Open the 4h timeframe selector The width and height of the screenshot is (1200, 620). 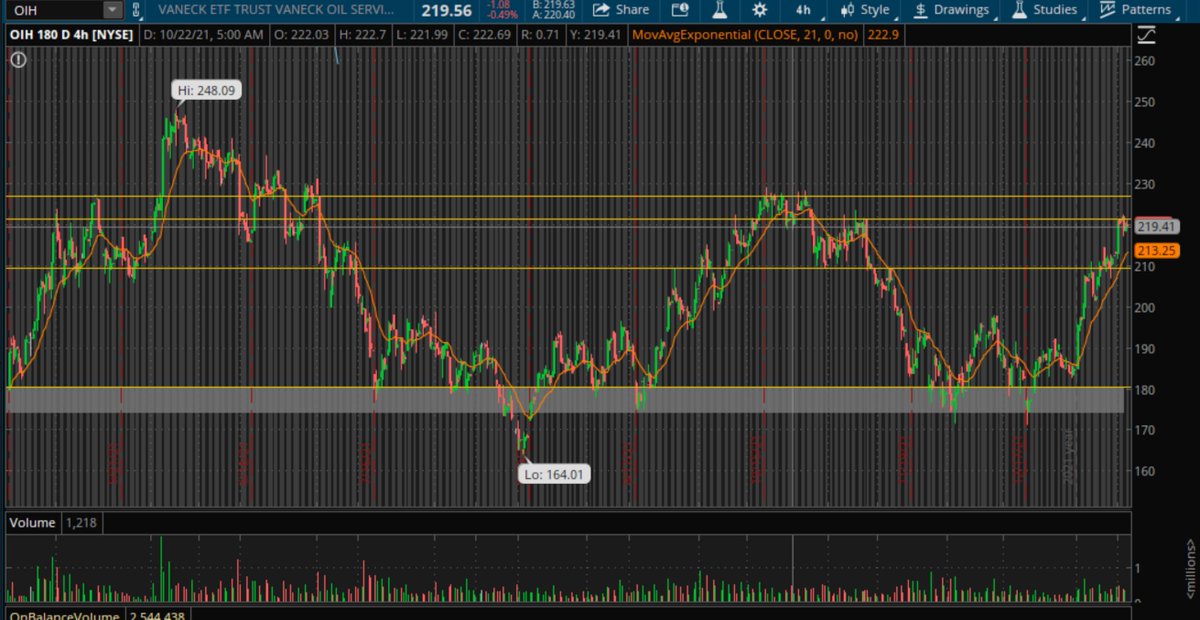coord(803,10)
